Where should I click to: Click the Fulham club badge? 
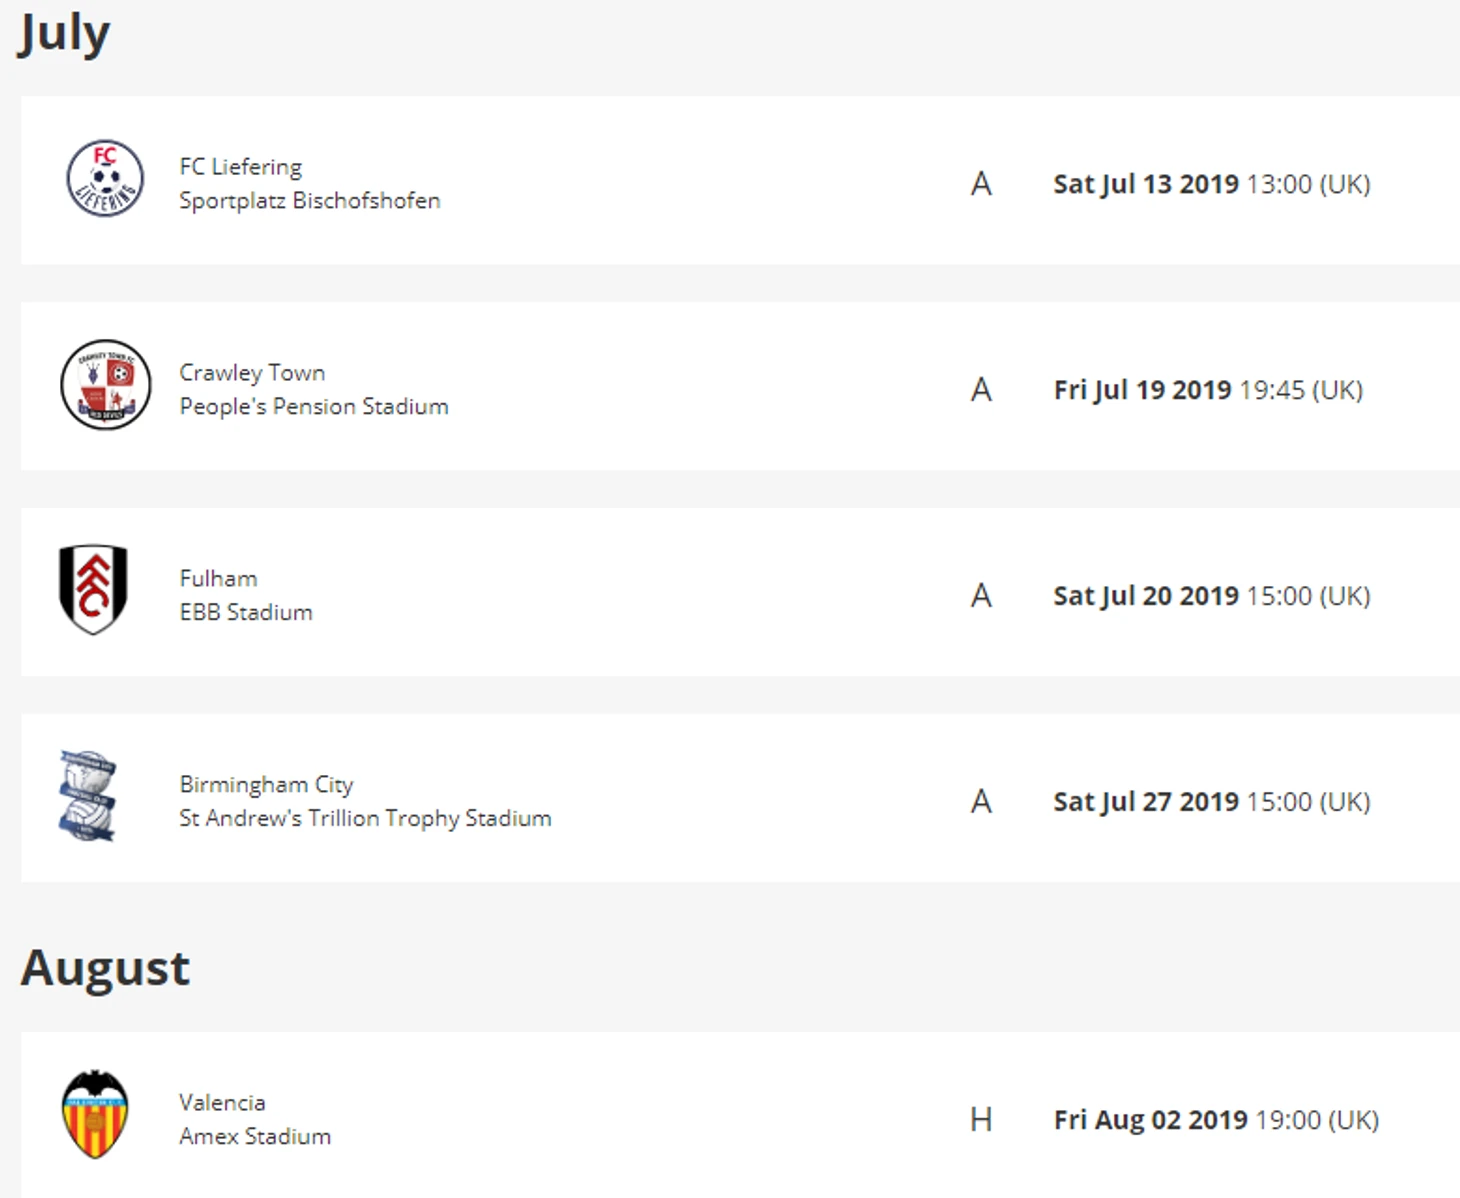tap(93, 589)
